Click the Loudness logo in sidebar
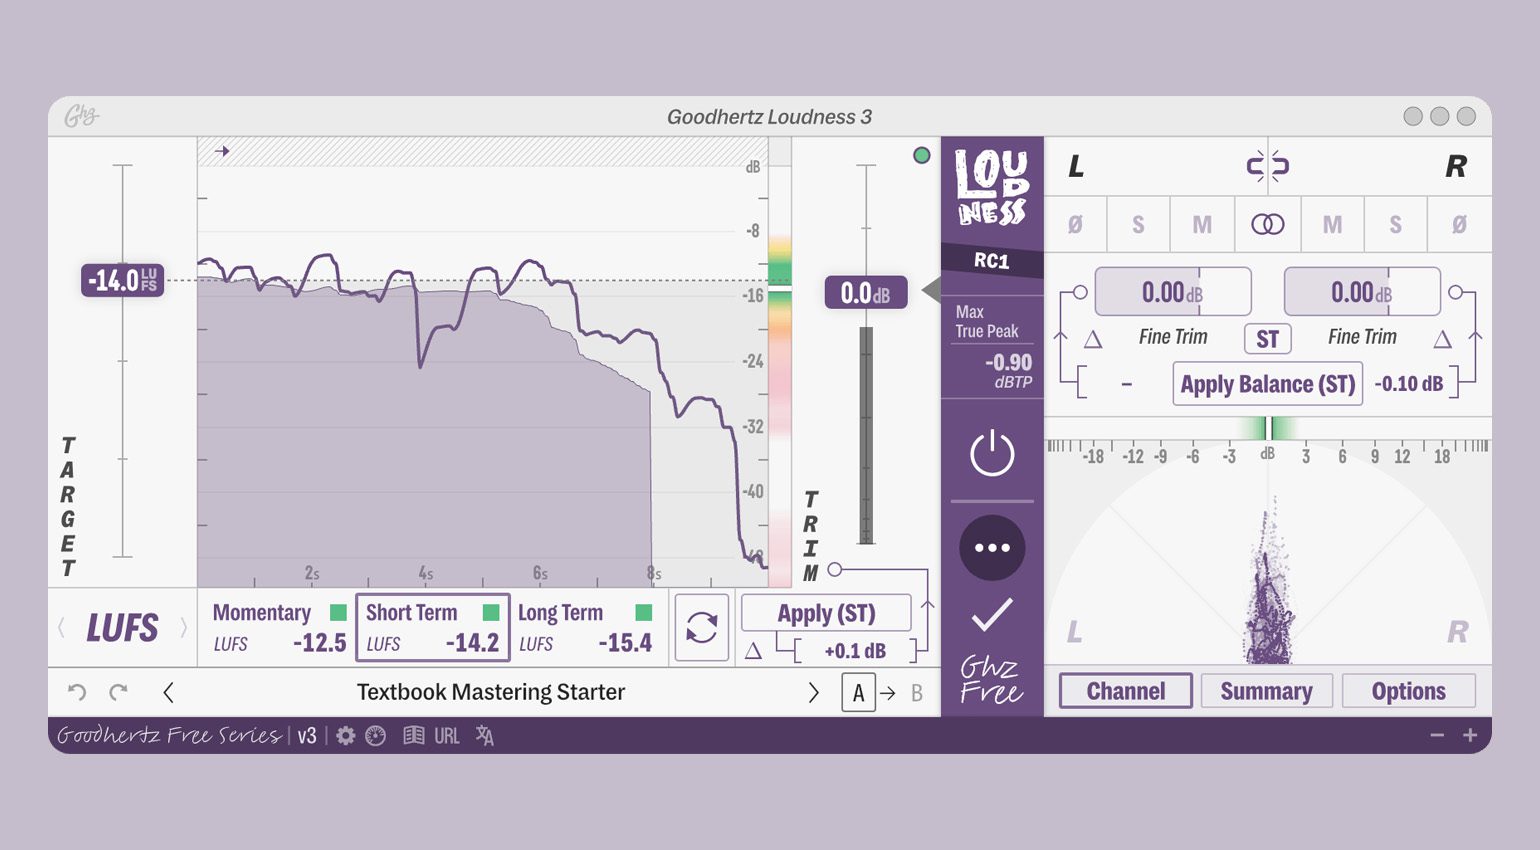 click(x=991, y=187)
